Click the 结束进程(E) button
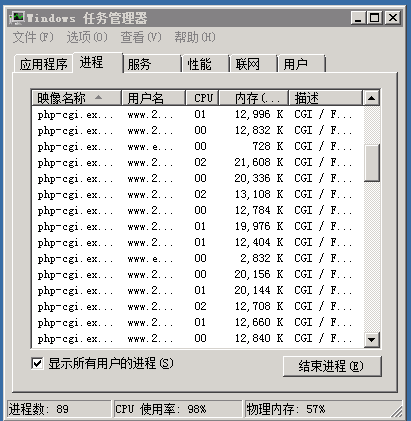This screenshot has width=411, height=421. pos(332,366)
